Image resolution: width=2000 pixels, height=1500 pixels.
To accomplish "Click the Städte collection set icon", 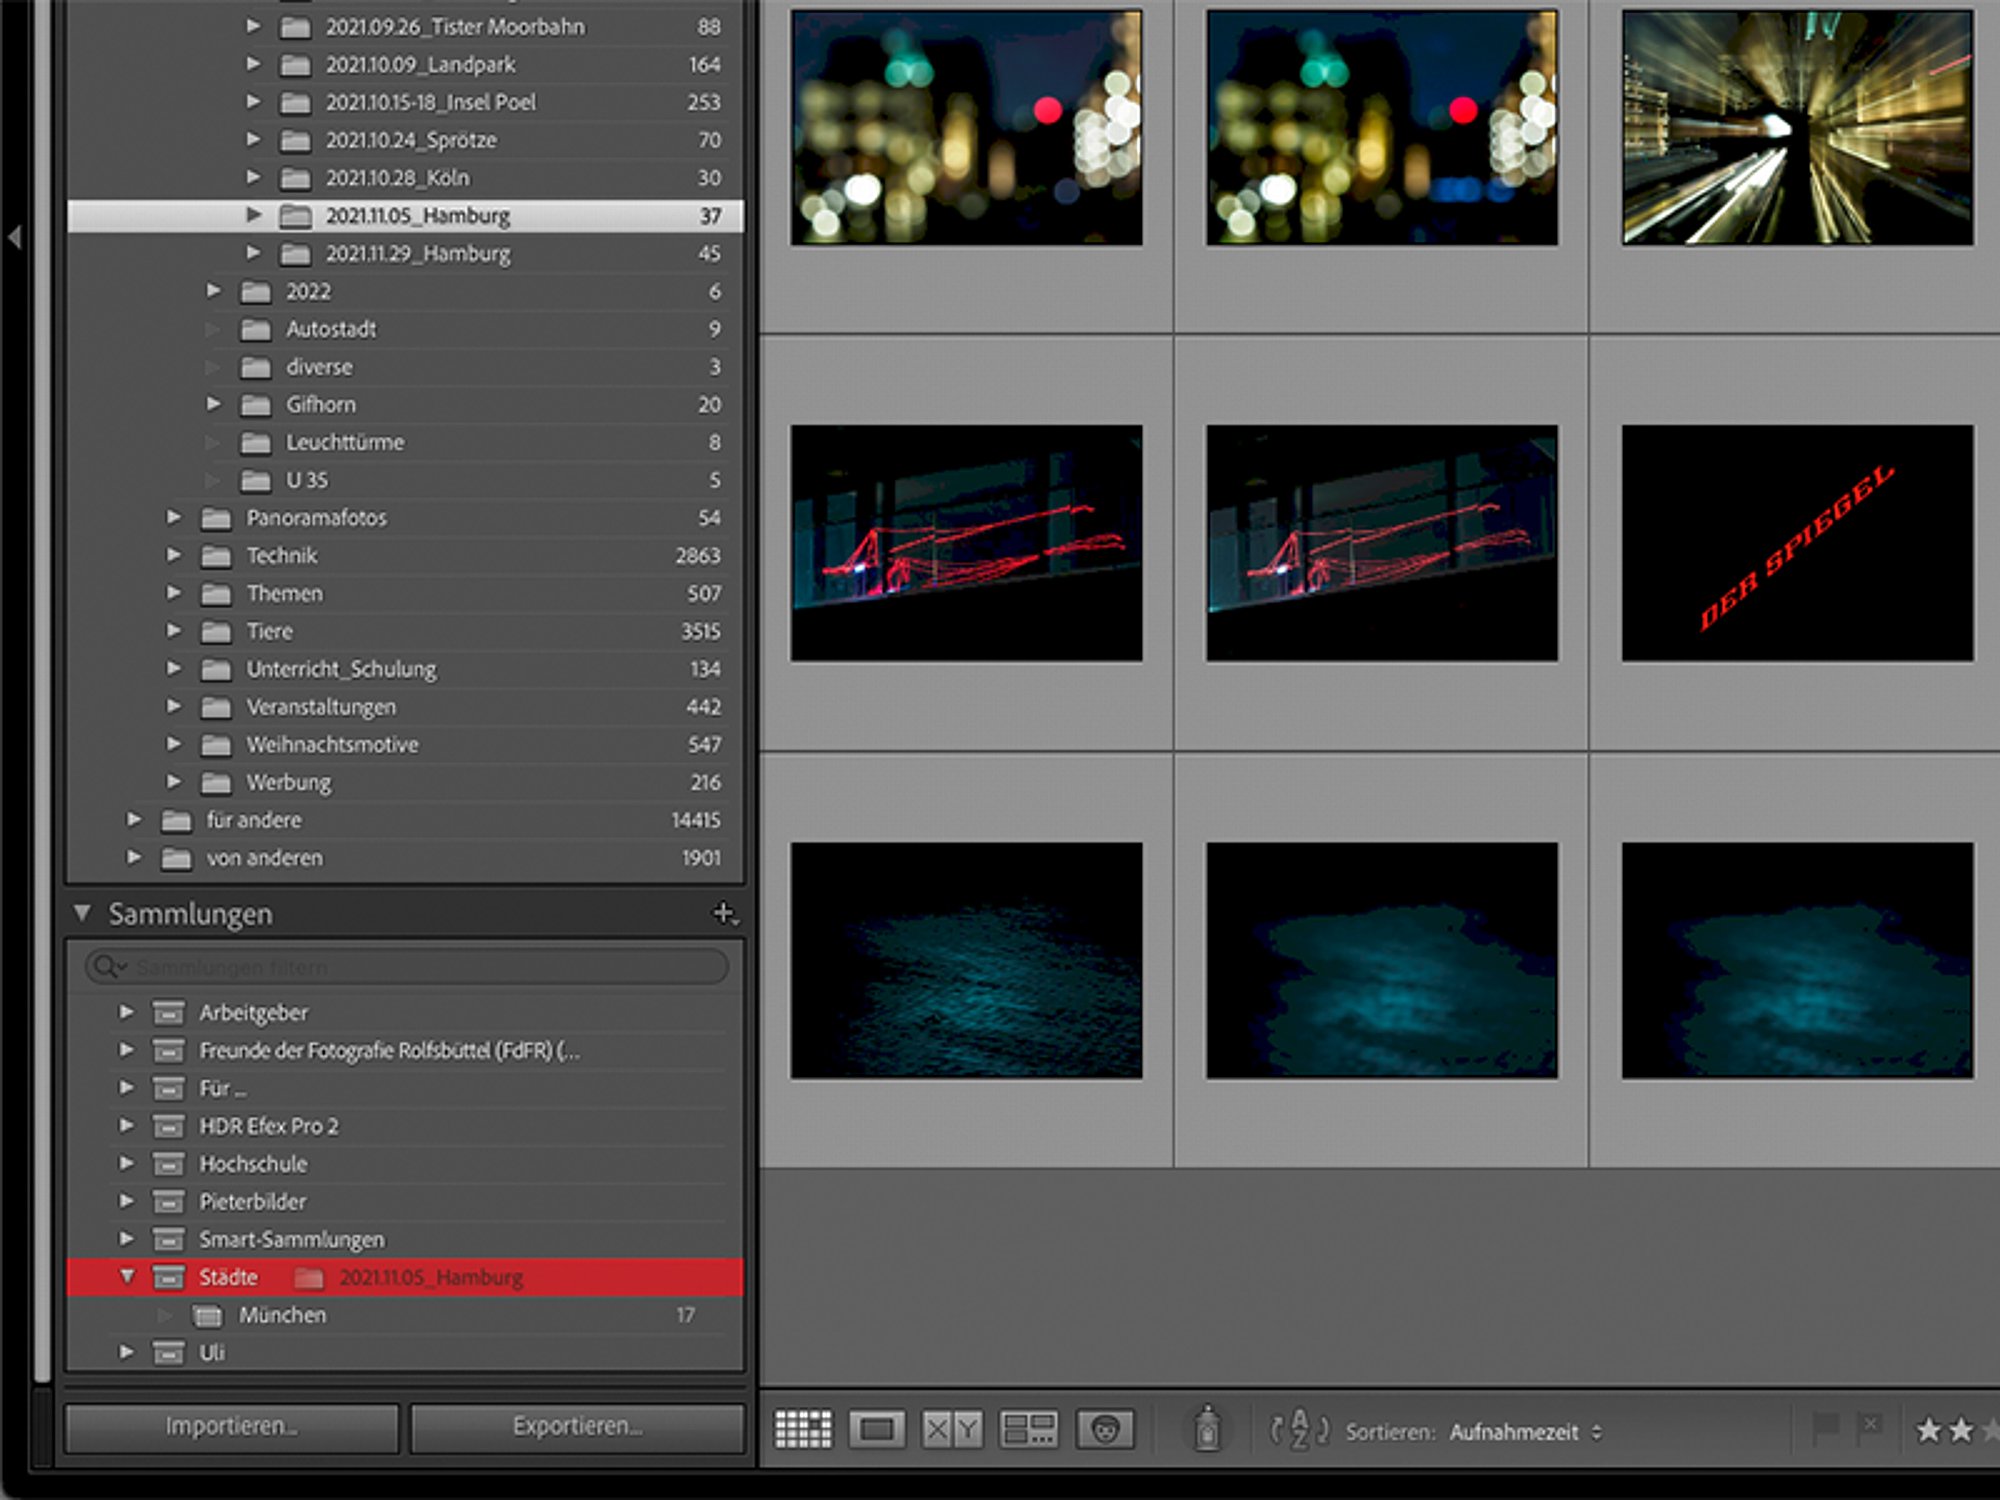I will point(168,1277).
